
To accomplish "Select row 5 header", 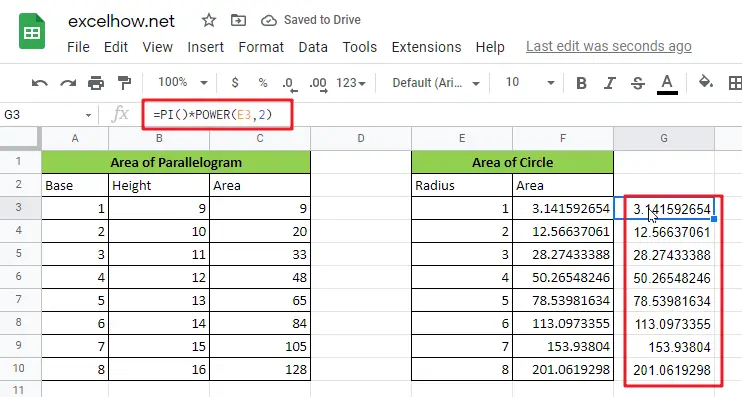I will point(18,254).
